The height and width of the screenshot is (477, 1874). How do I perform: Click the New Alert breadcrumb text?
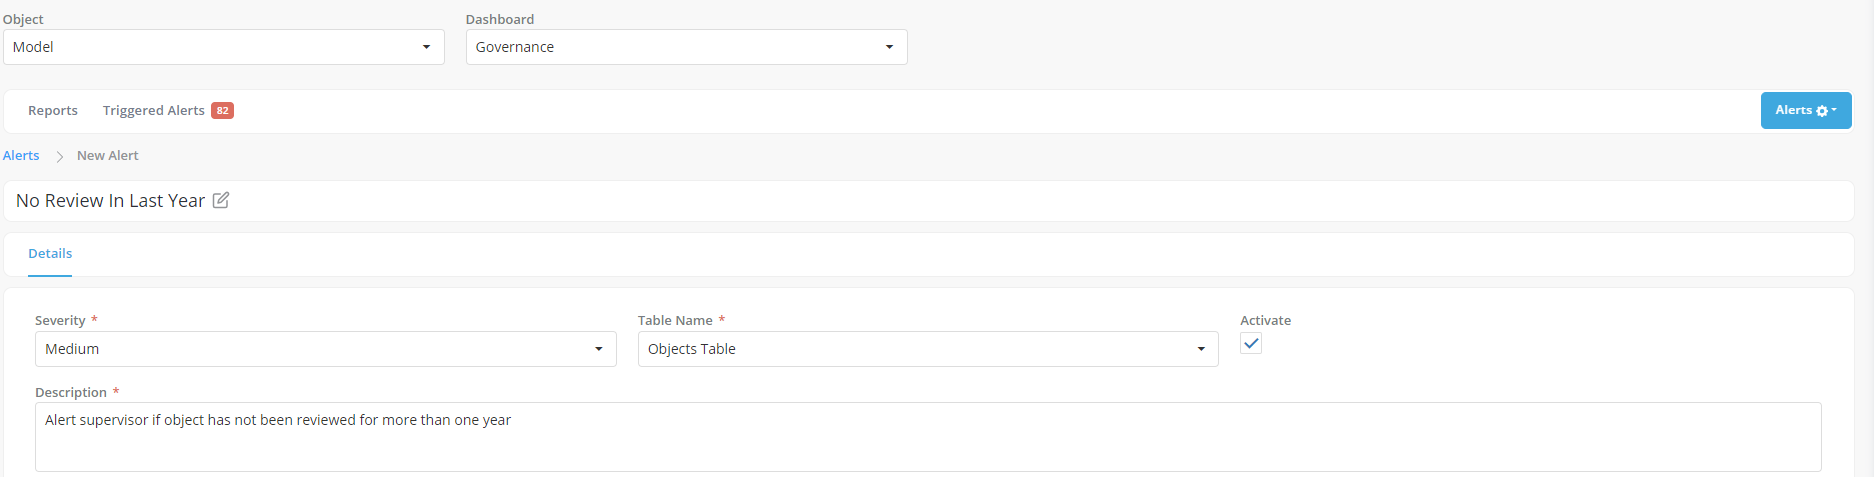click(108, 156)
